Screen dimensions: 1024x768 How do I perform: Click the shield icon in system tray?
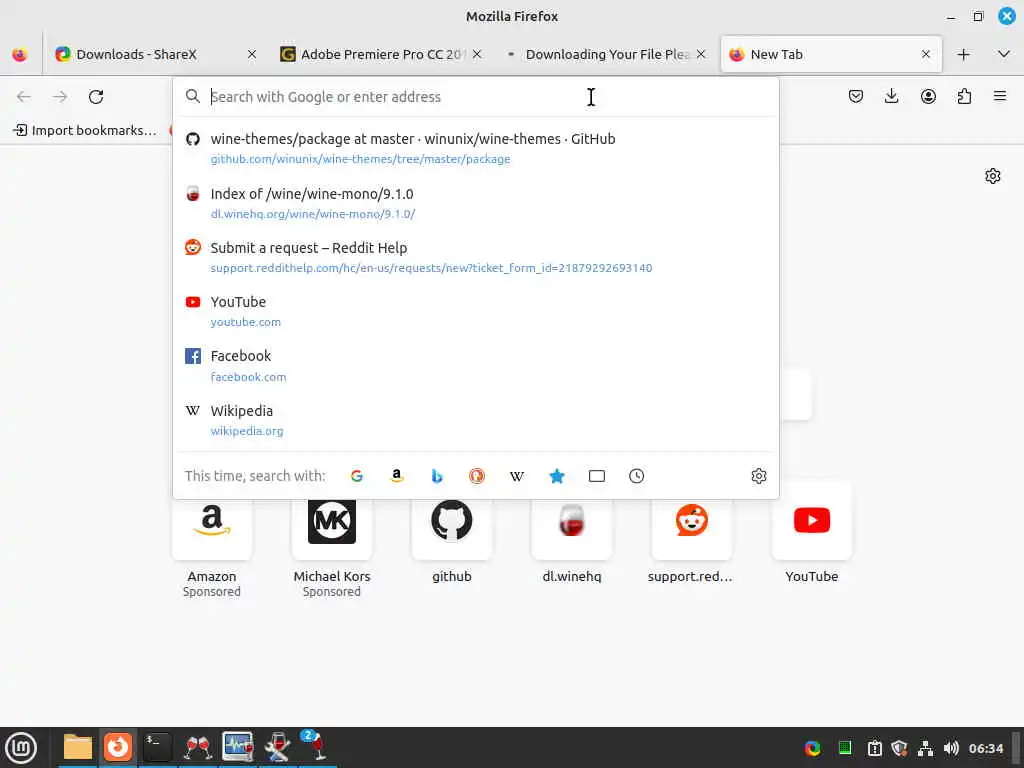pos(899,748)
